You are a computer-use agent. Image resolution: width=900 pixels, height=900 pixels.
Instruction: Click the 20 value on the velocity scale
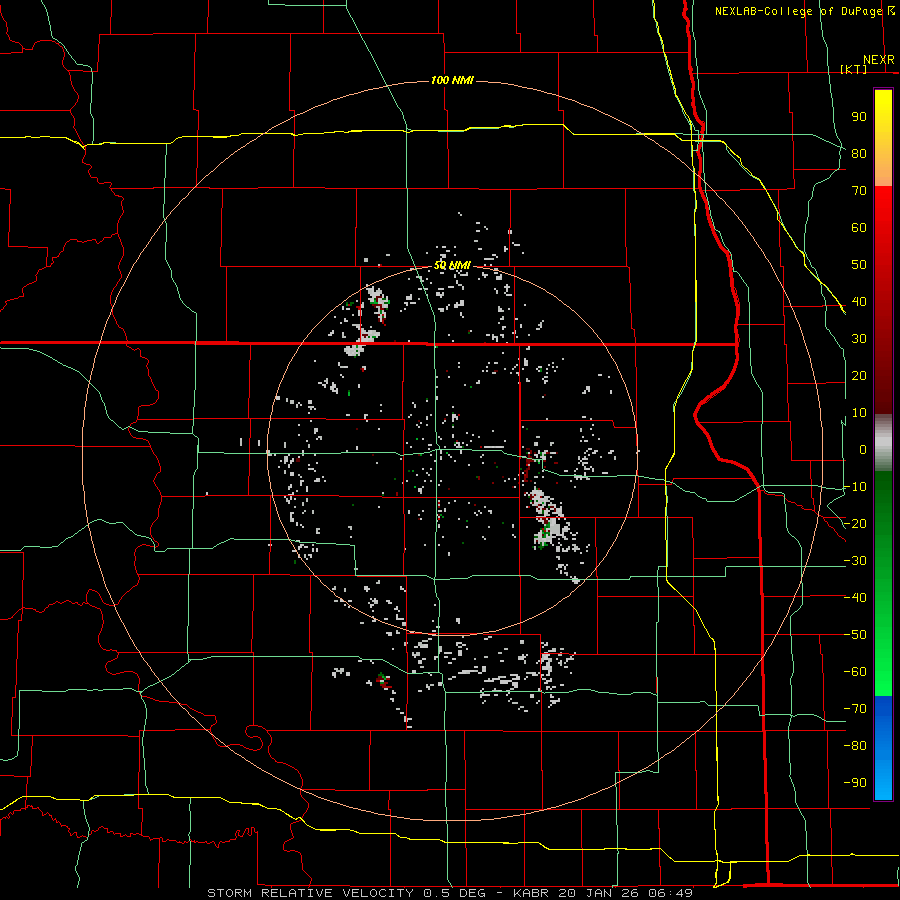859,375
